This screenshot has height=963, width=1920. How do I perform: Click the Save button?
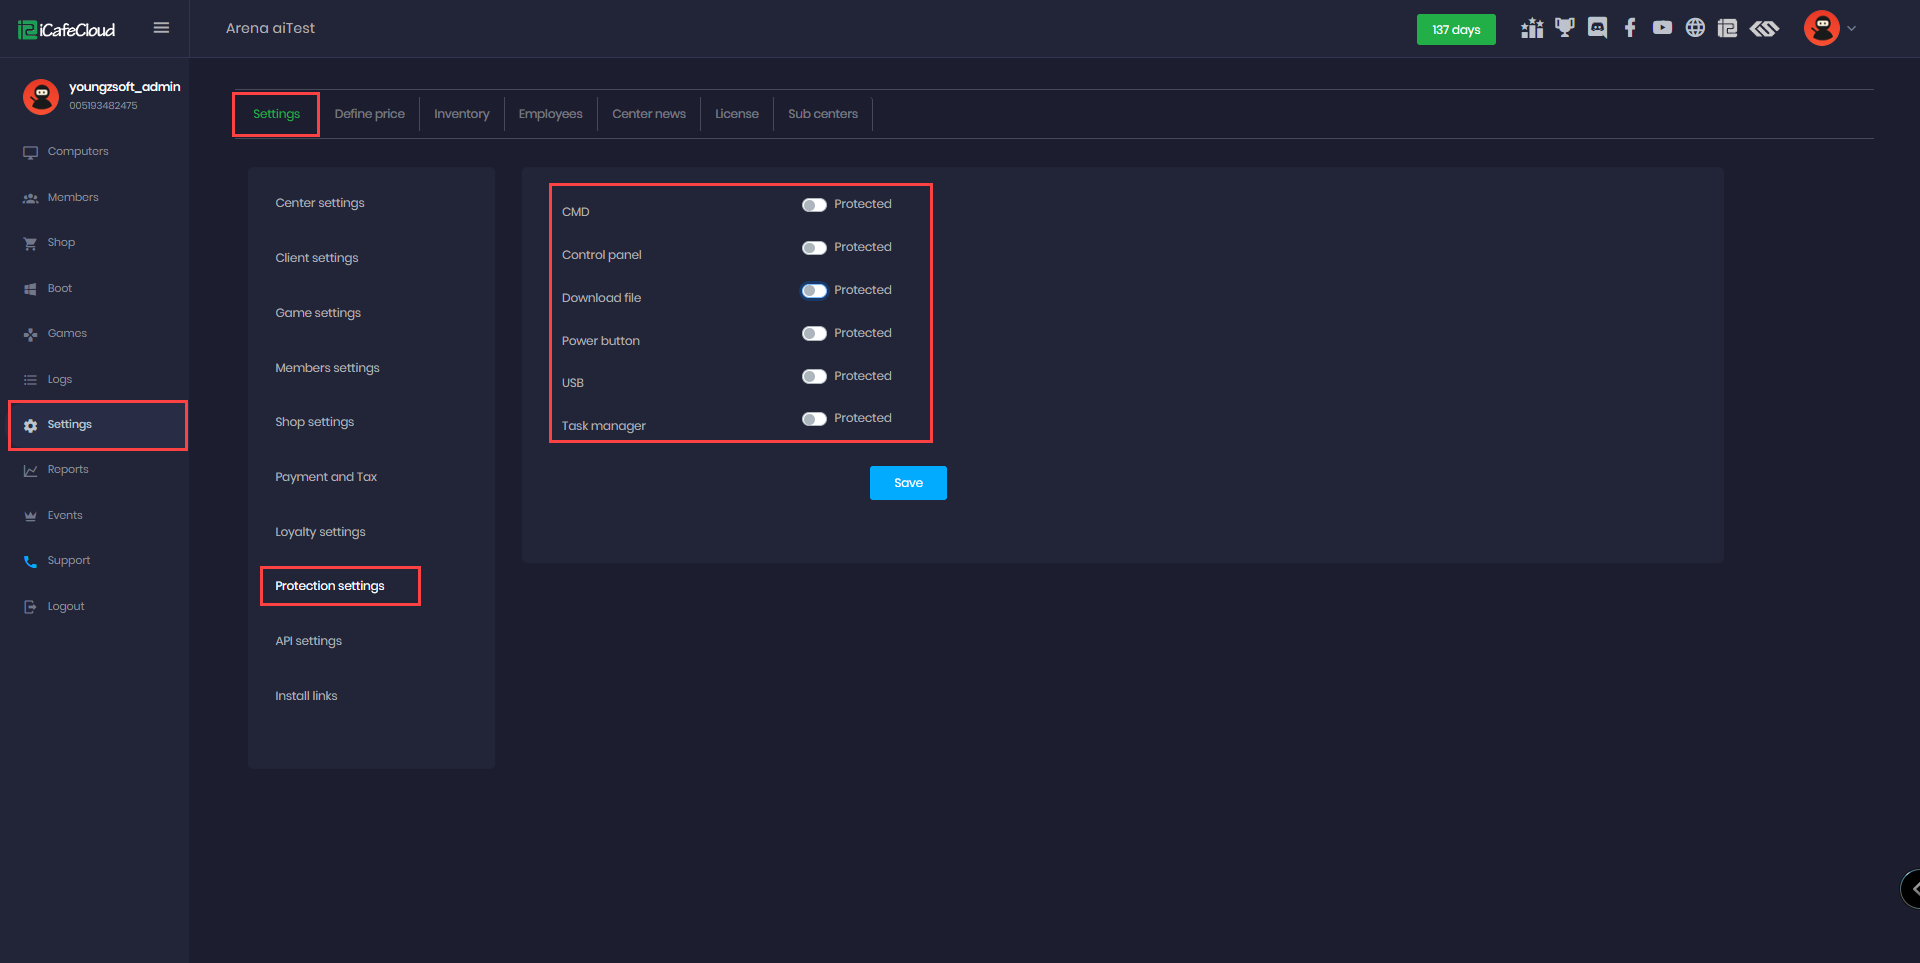coord(908,483)
